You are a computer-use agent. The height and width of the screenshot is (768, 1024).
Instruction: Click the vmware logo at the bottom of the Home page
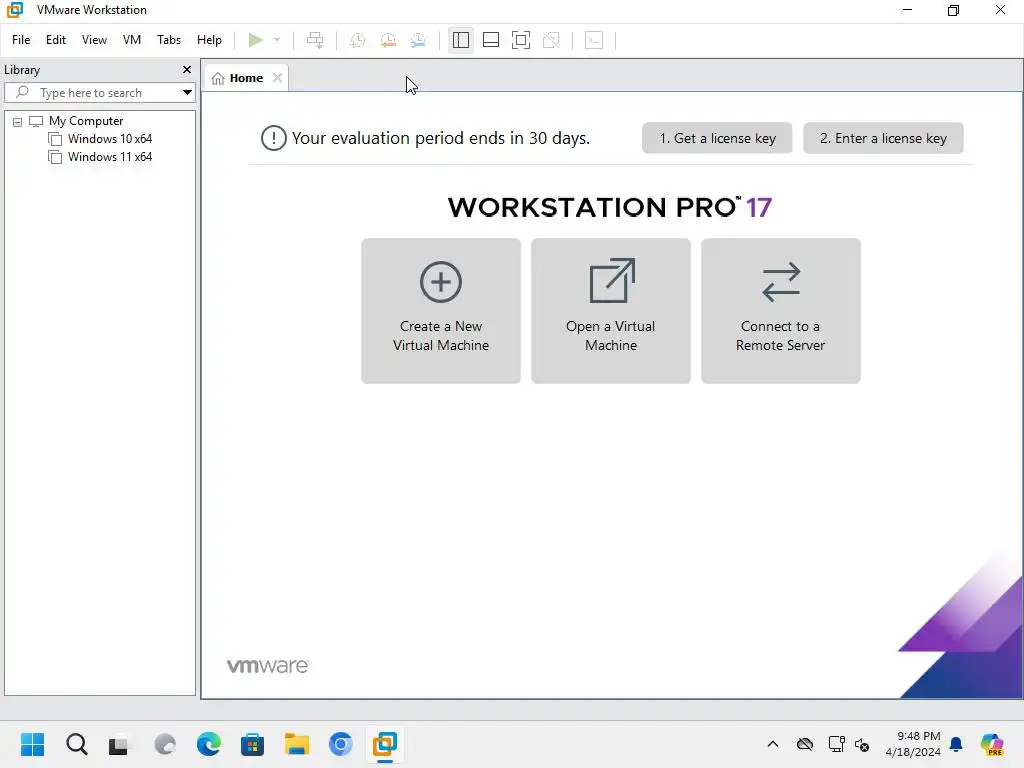[x=267, y=666]
